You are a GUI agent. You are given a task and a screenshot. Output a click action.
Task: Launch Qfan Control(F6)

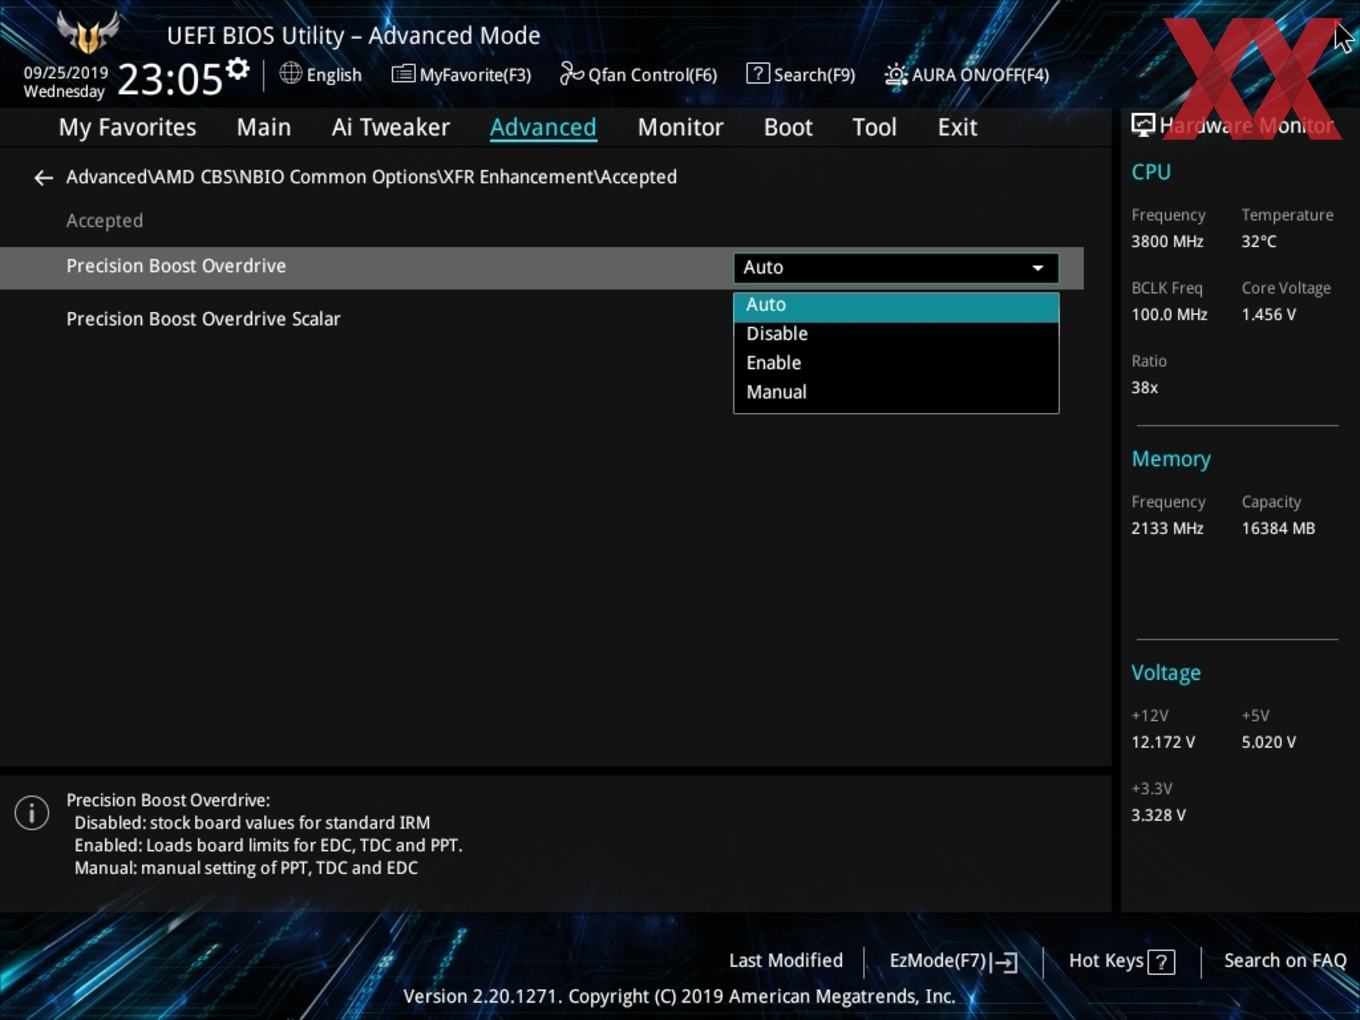(x=638, y=74)
